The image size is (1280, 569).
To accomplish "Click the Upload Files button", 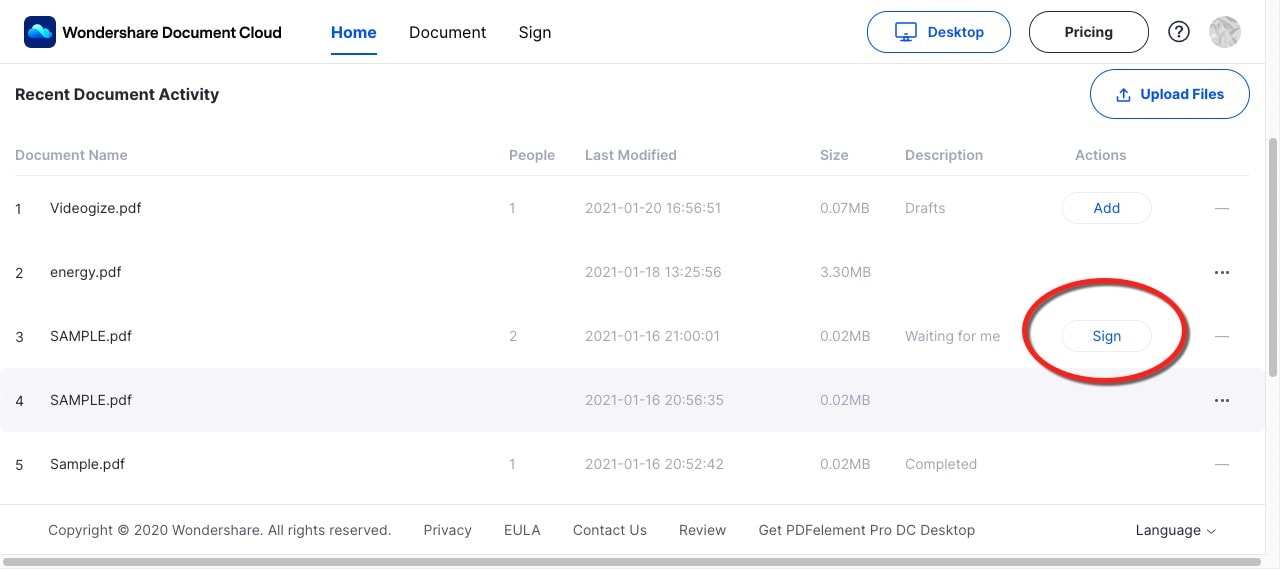I will click(1169, 94).
